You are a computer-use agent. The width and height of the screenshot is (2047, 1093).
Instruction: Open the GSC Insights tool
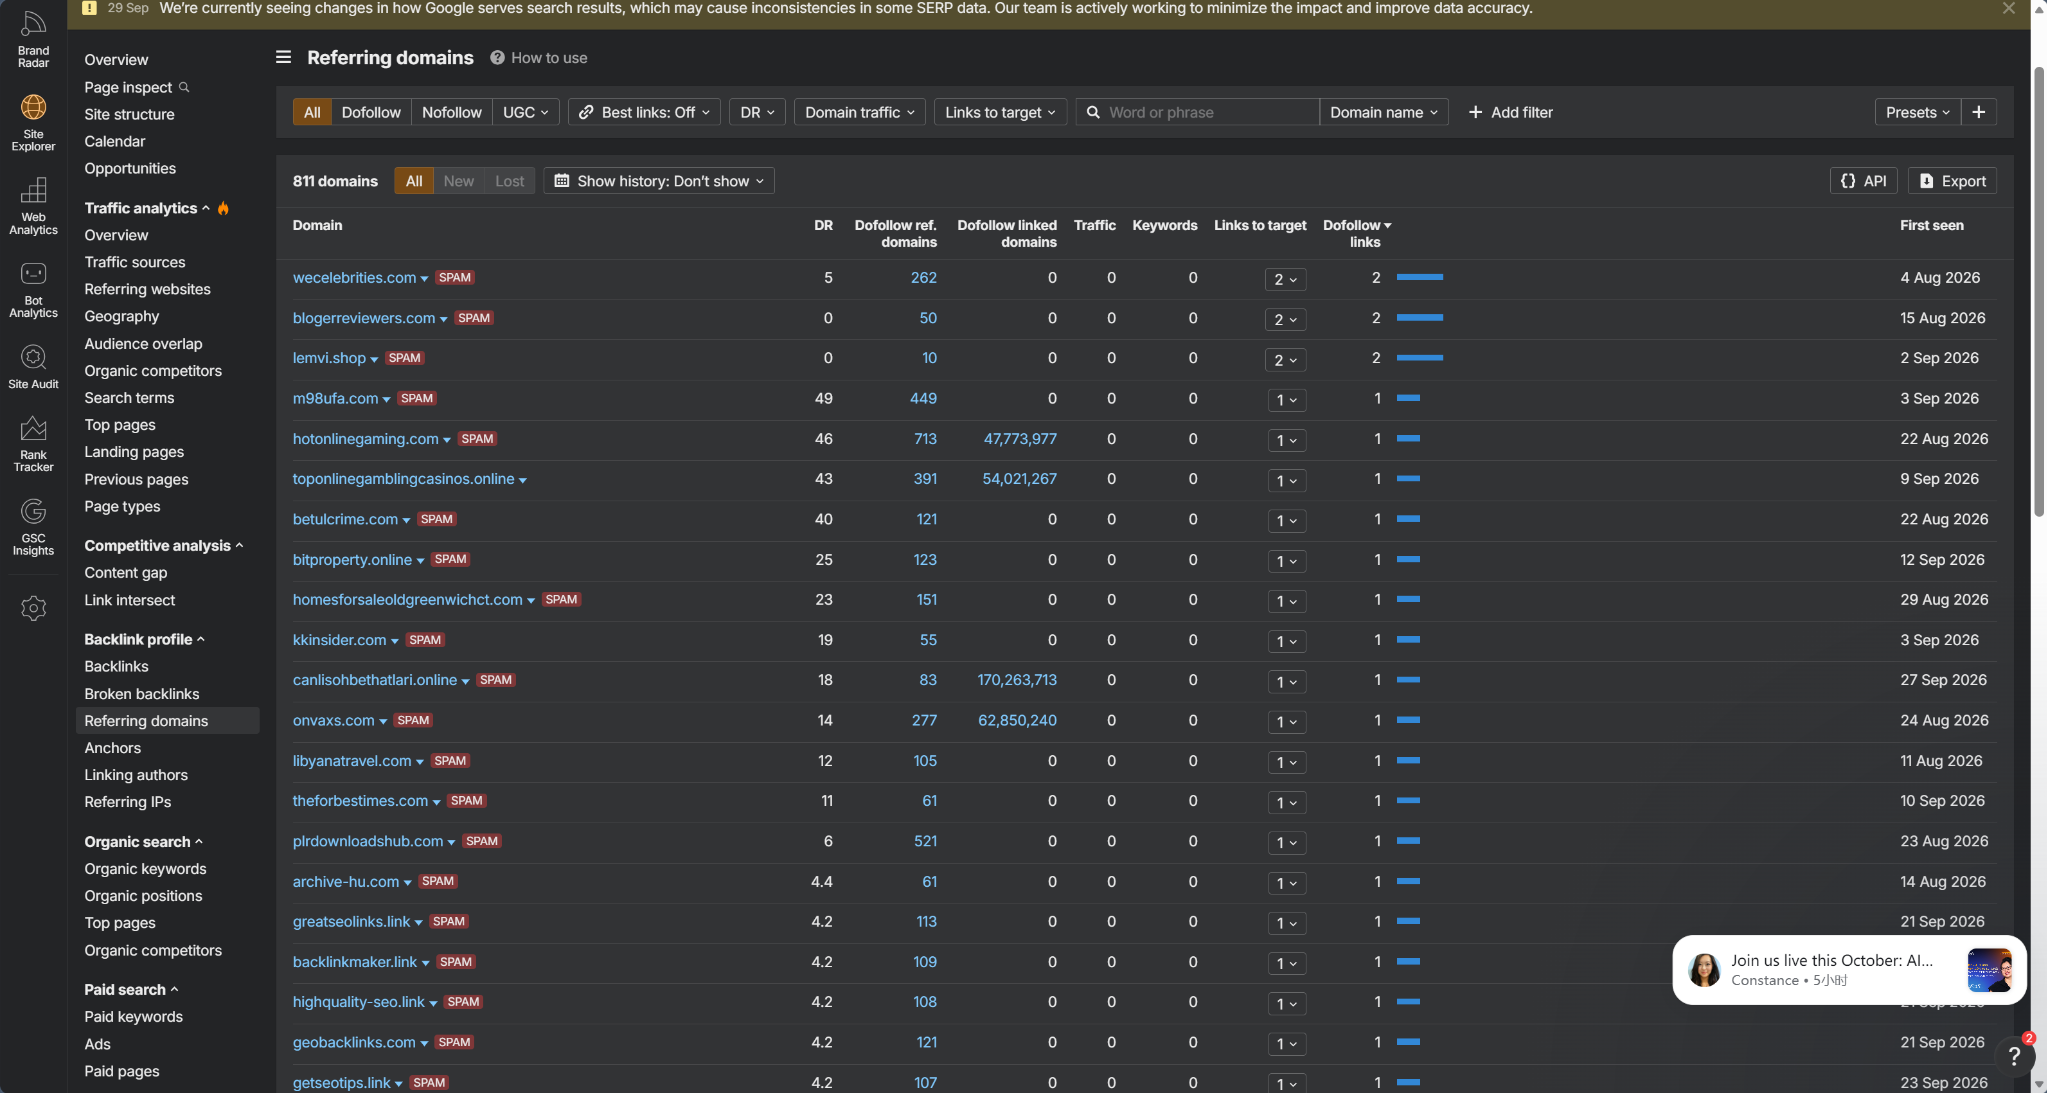tap(33, 527)
